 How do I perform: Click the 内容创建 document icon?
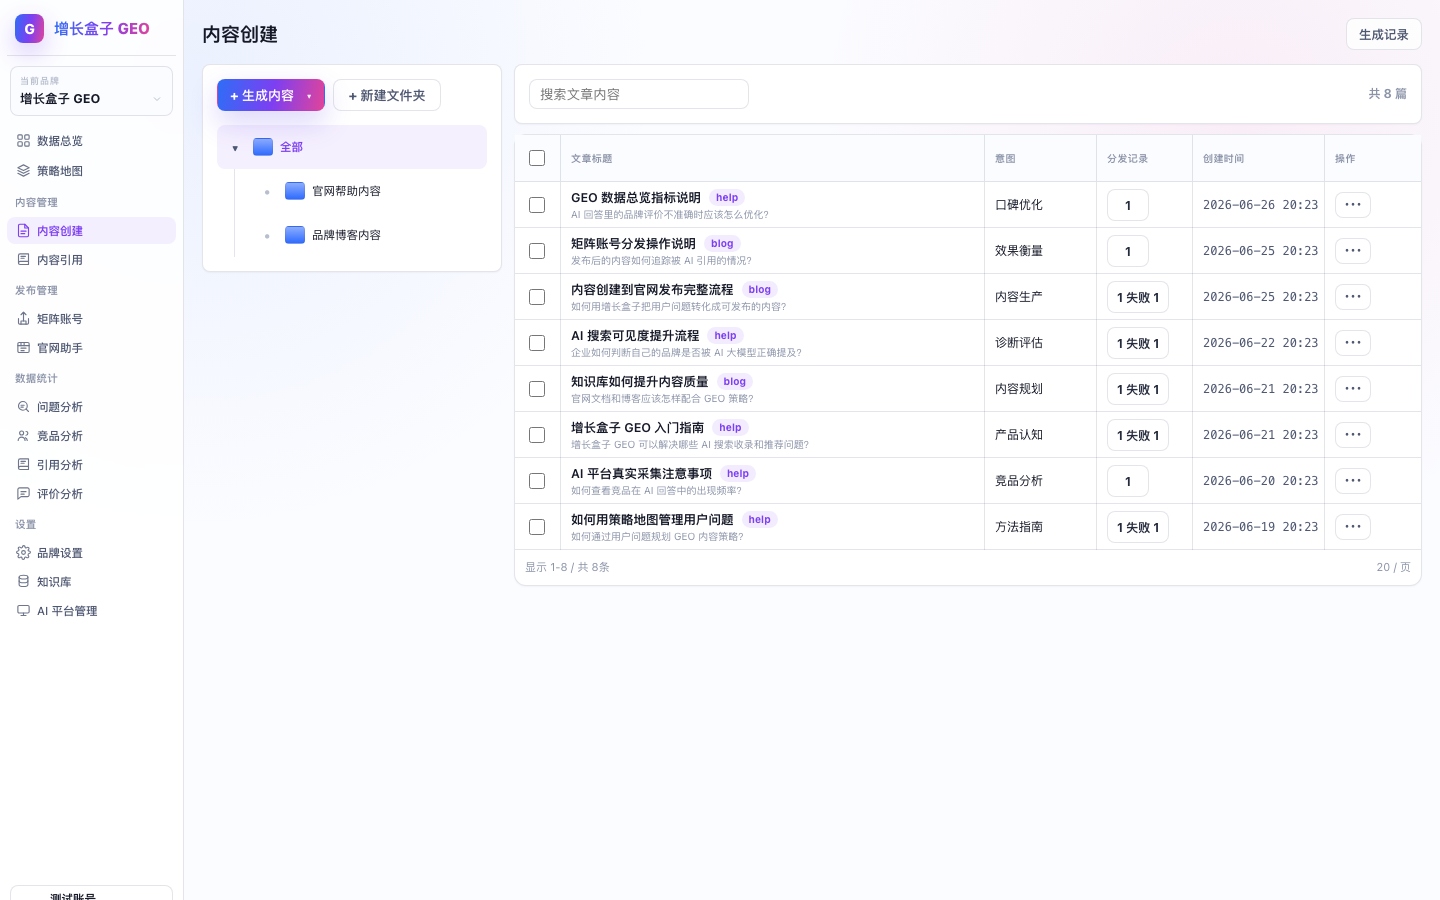tap(23, 231)
